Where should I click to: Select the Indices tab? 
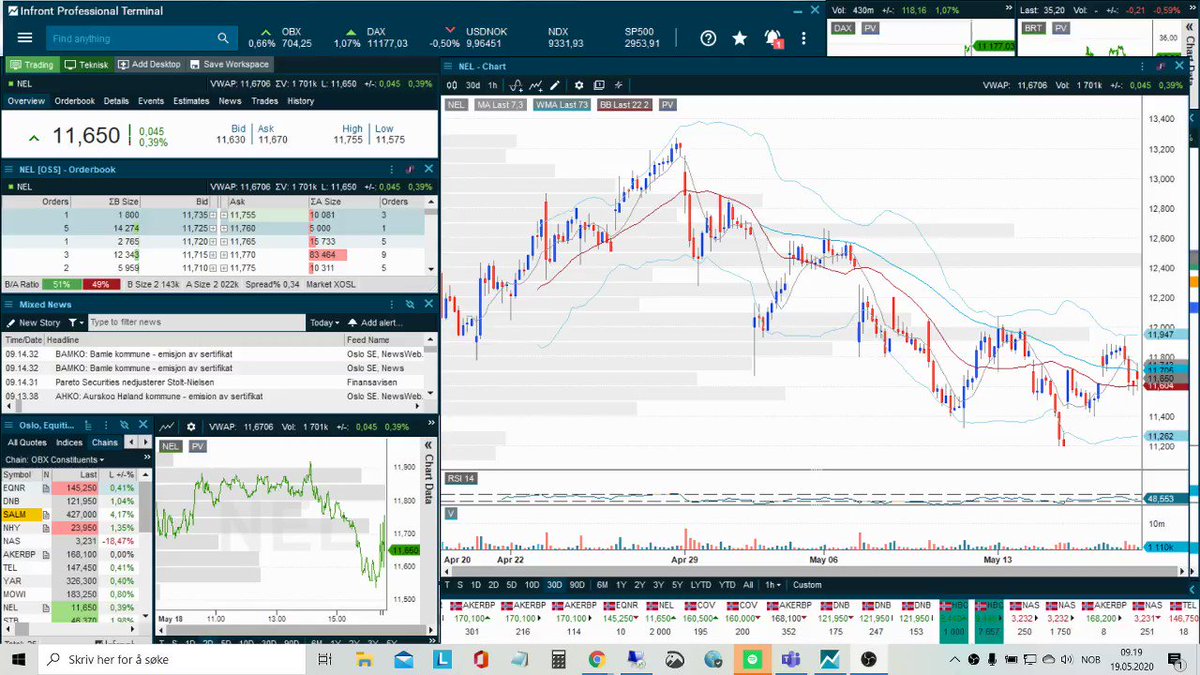69,442
